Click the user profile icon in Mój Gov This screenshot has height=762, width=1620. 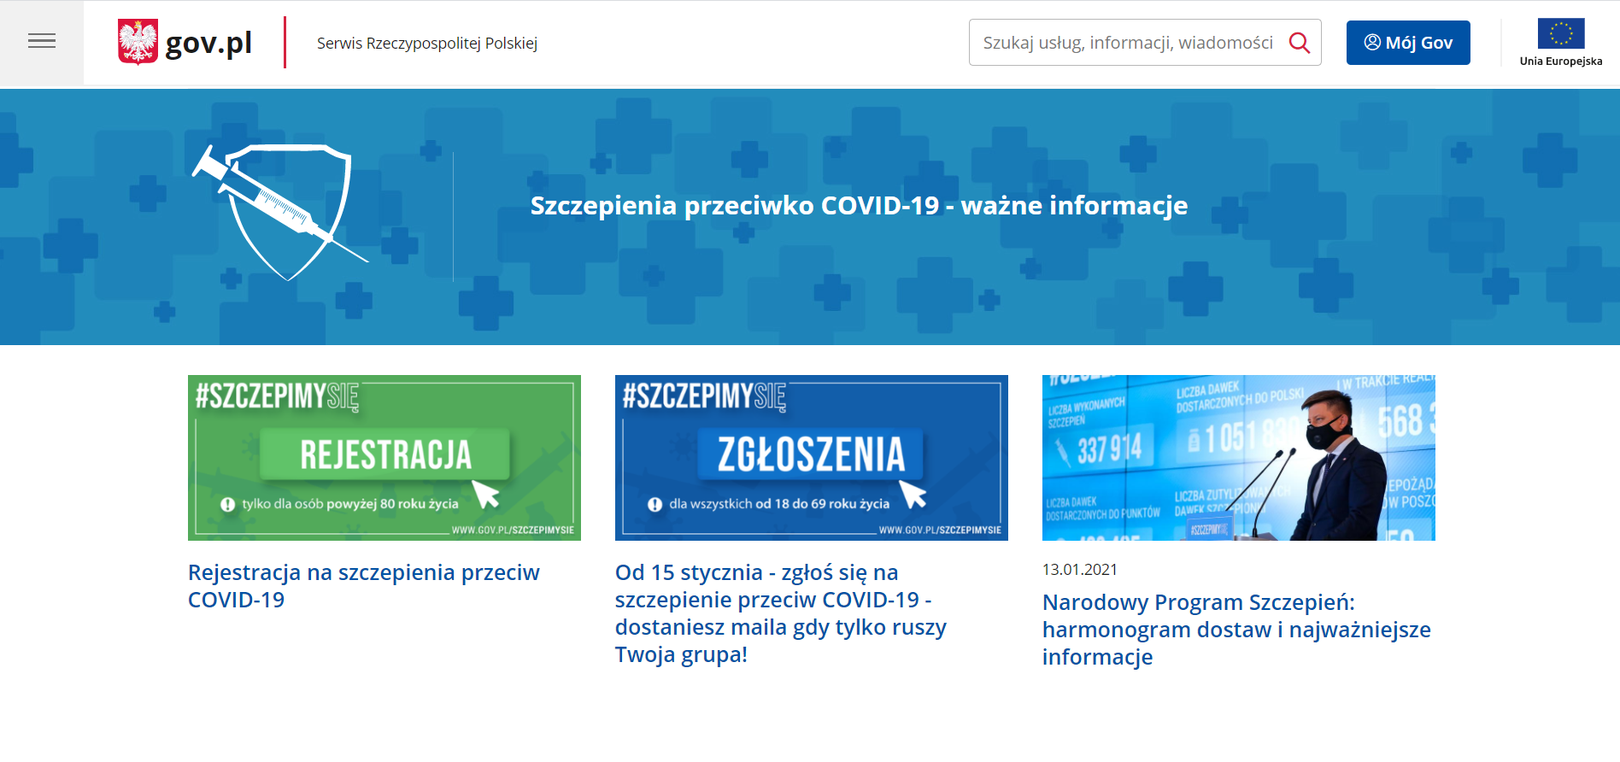pyautogui.click(x=1372, y=42)
